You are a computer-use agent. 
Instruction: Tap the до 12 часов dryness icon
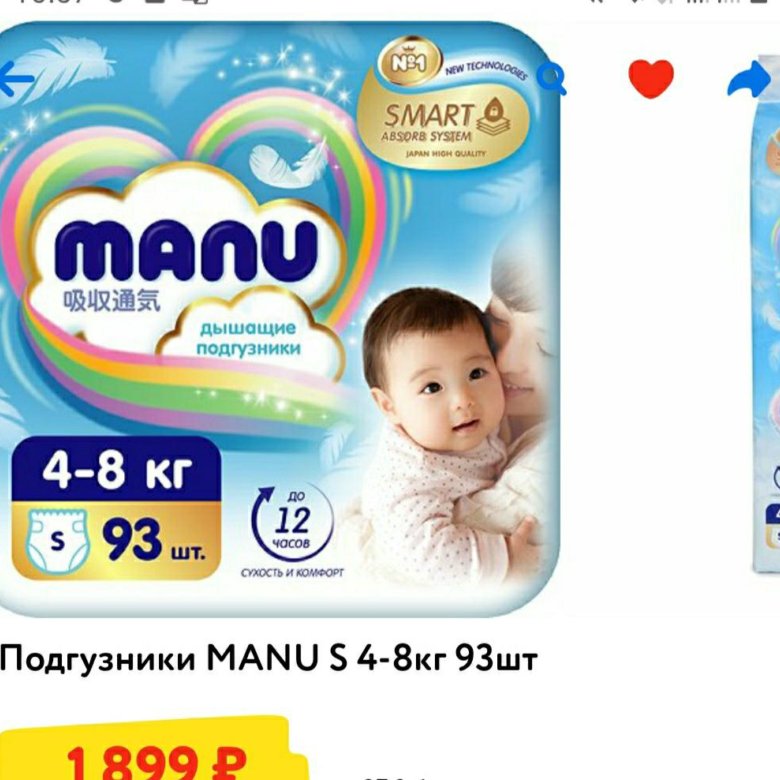coord(292,521)
